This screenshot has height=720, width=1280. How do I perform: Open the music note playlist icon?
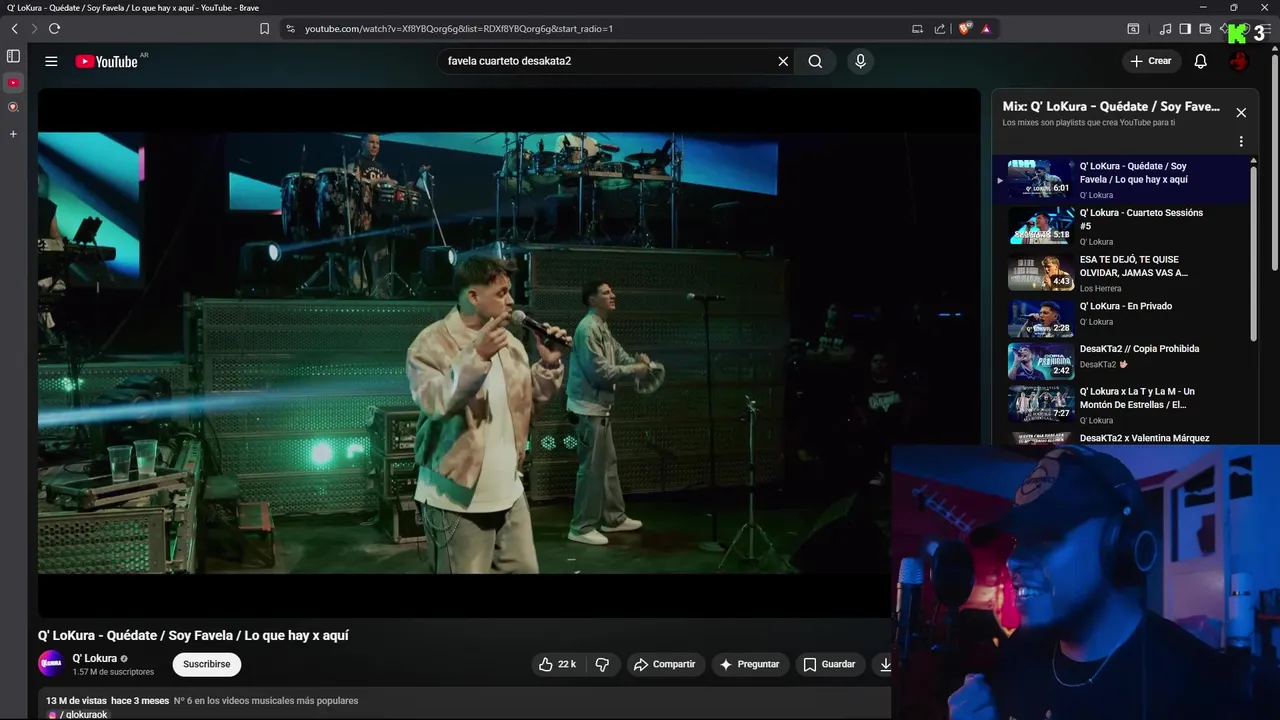1165,29
